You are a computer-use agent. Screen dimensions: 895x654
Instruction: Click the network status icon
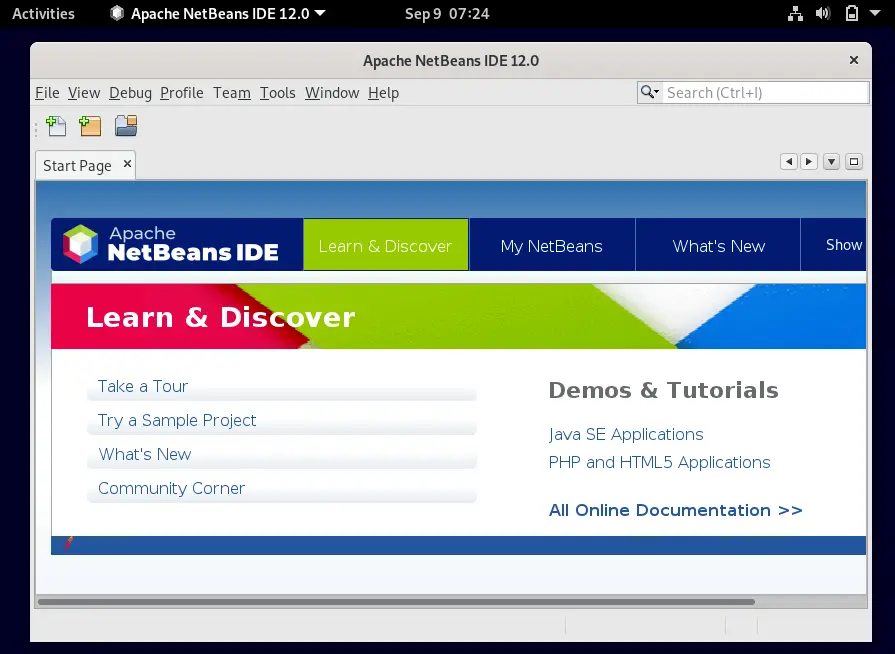[795, 14]
